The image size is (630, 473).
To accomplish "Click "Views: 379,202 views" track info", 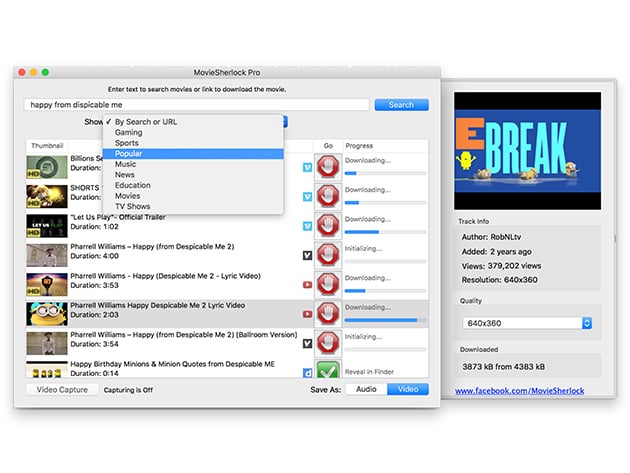I will tap(501, 266).
